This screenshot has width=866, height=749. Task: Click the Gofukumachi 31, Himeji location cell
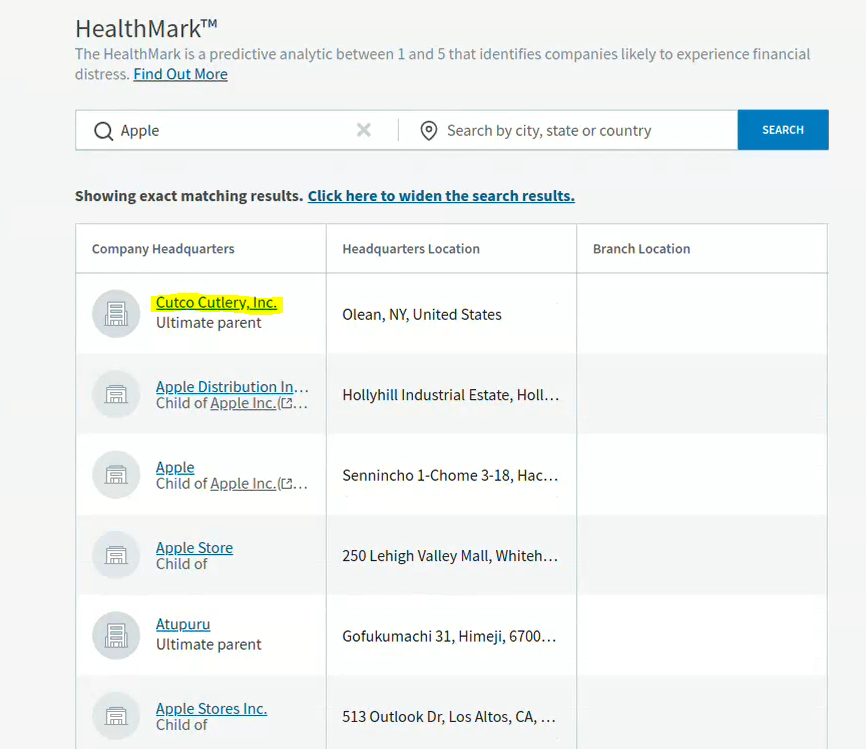(x=449, y=636)
